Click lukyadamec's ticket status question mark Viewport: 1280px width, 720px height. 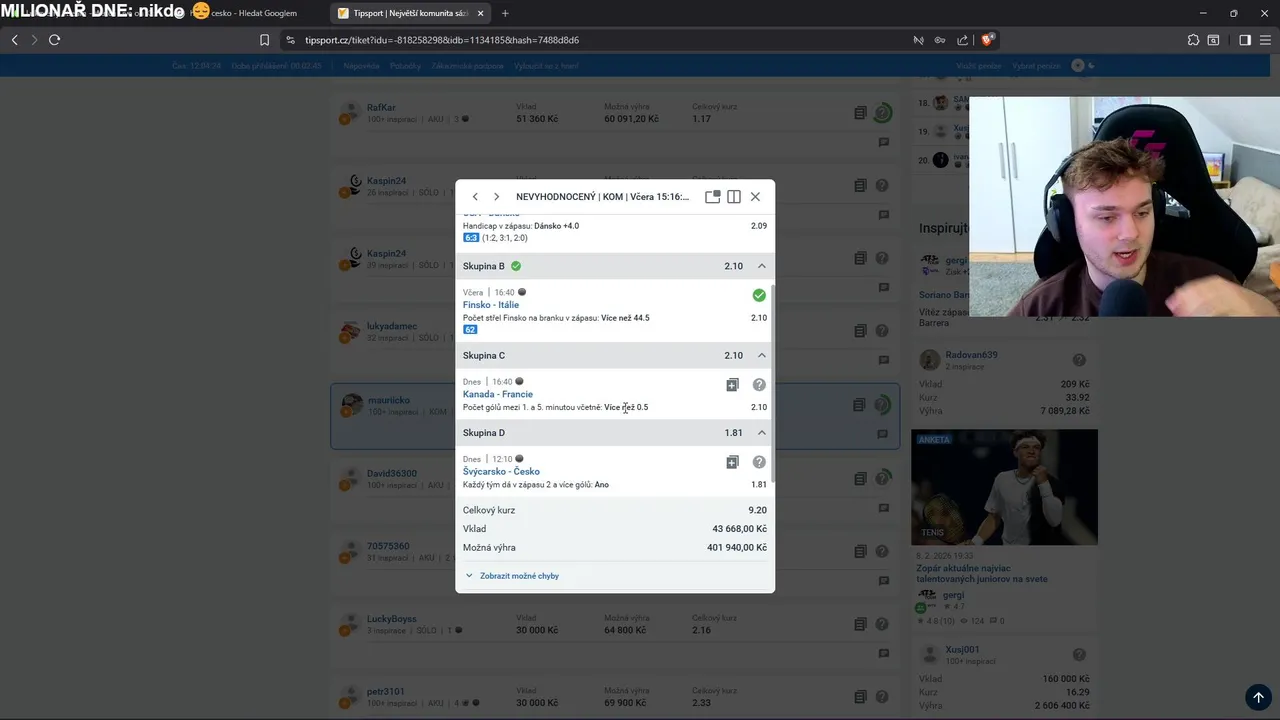pos(882,331)
